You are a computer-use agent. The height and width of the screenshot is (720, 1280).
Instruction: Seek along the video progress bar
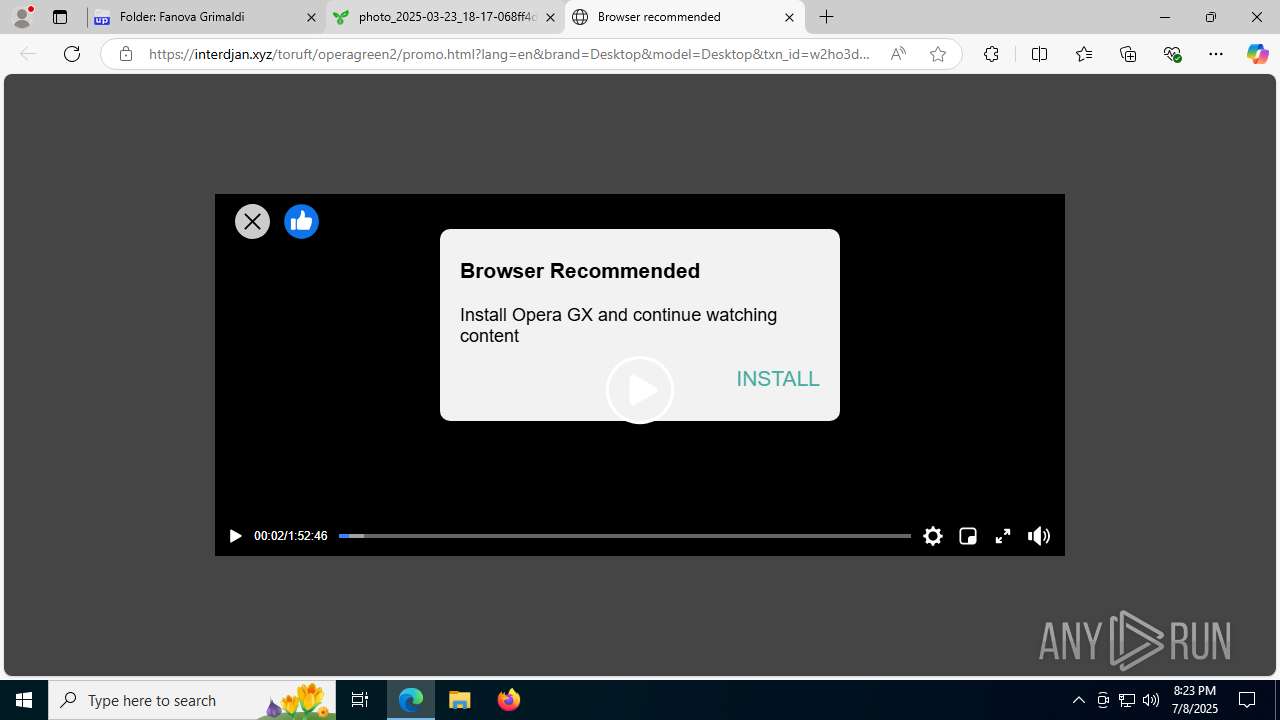click(x=625, y=536)
